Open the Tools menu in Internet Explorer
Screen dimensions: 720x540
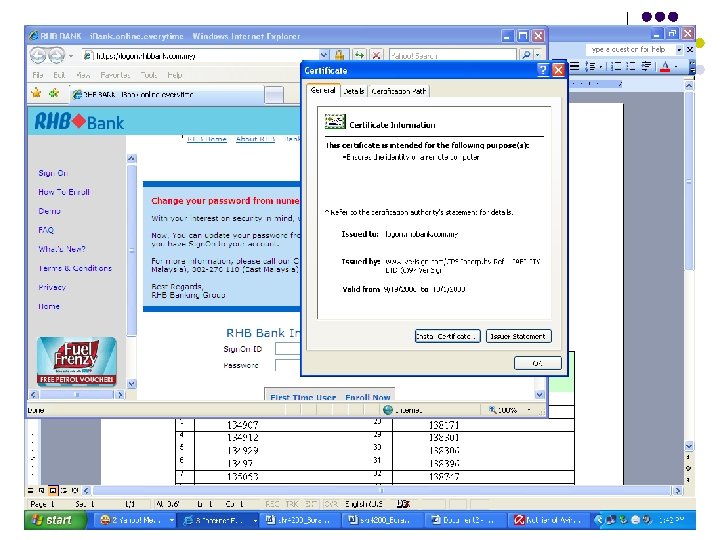tap(148, 75)
